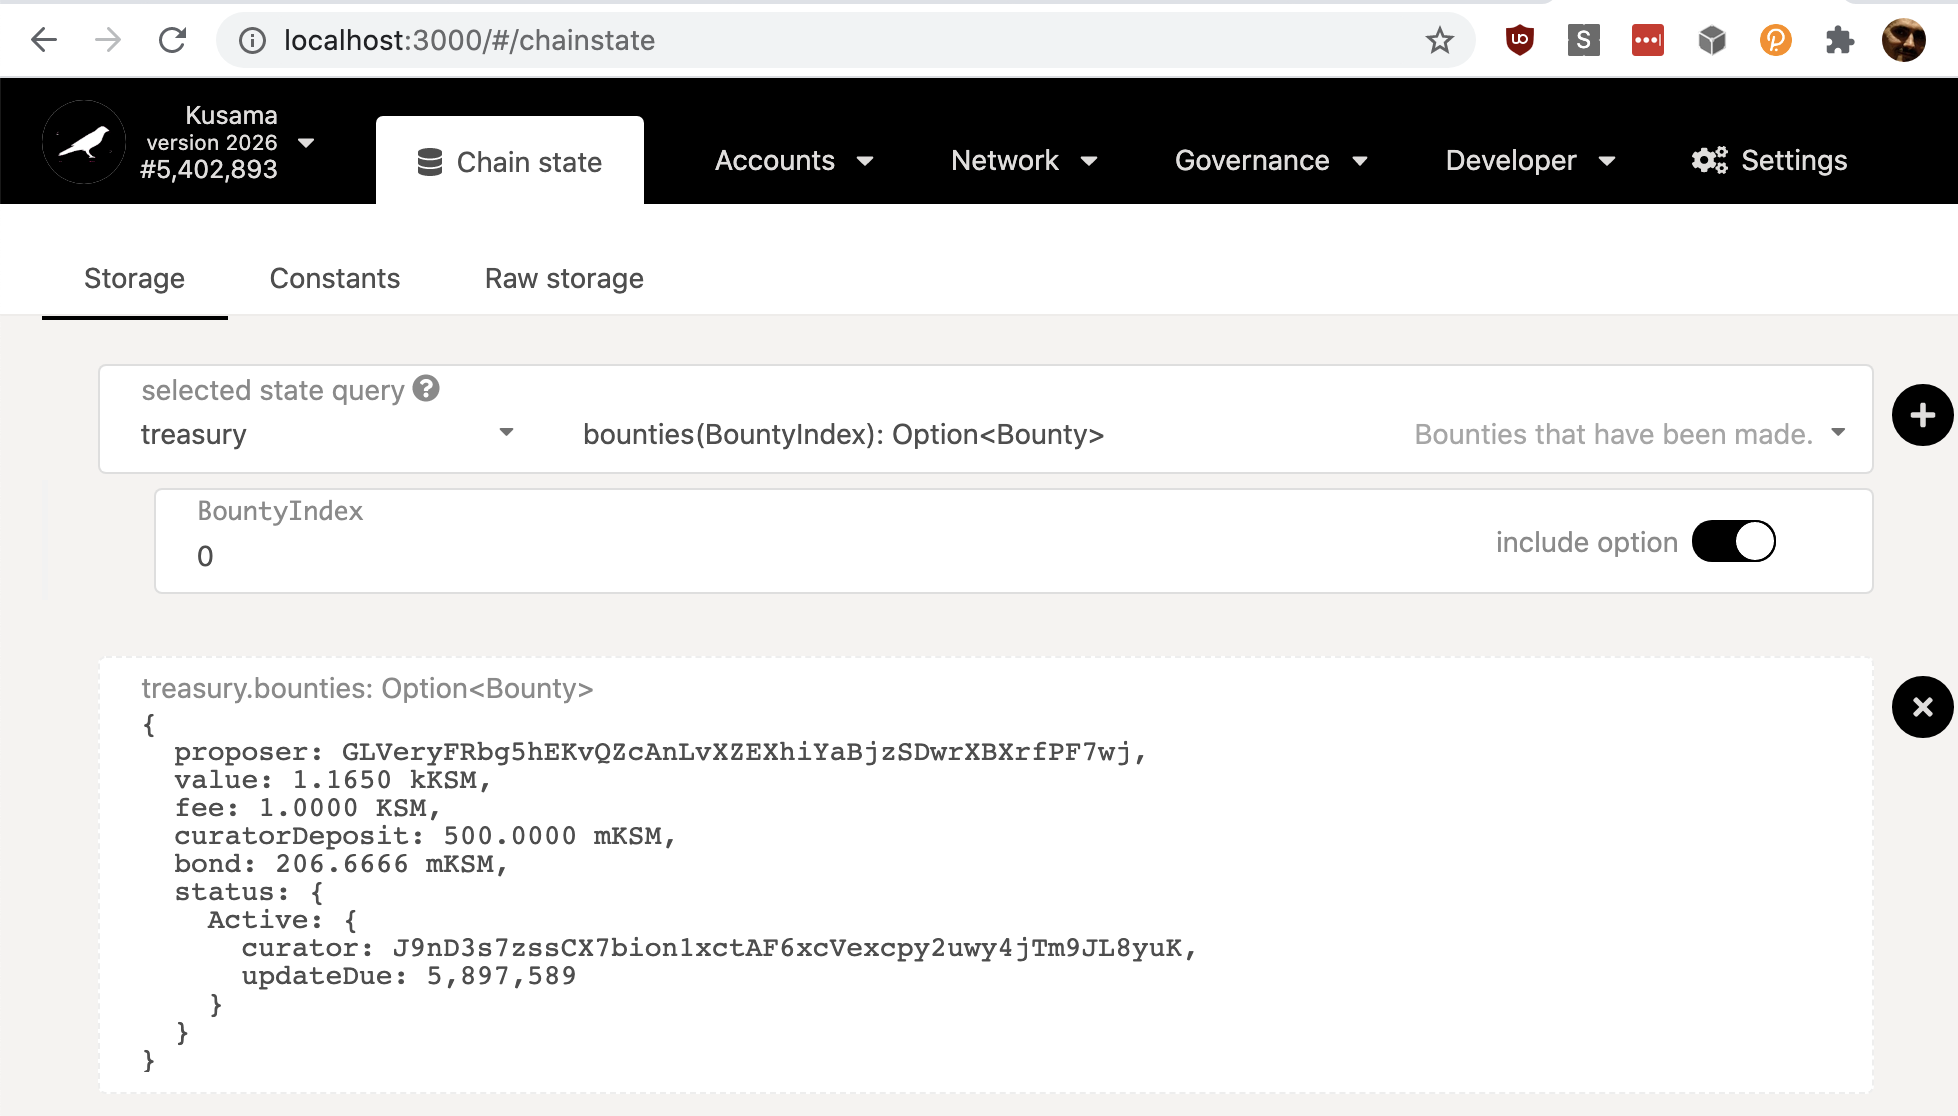Click the Settings gears icon
Viewport: 1958px width, 1116px height.
coord(1709,160)
